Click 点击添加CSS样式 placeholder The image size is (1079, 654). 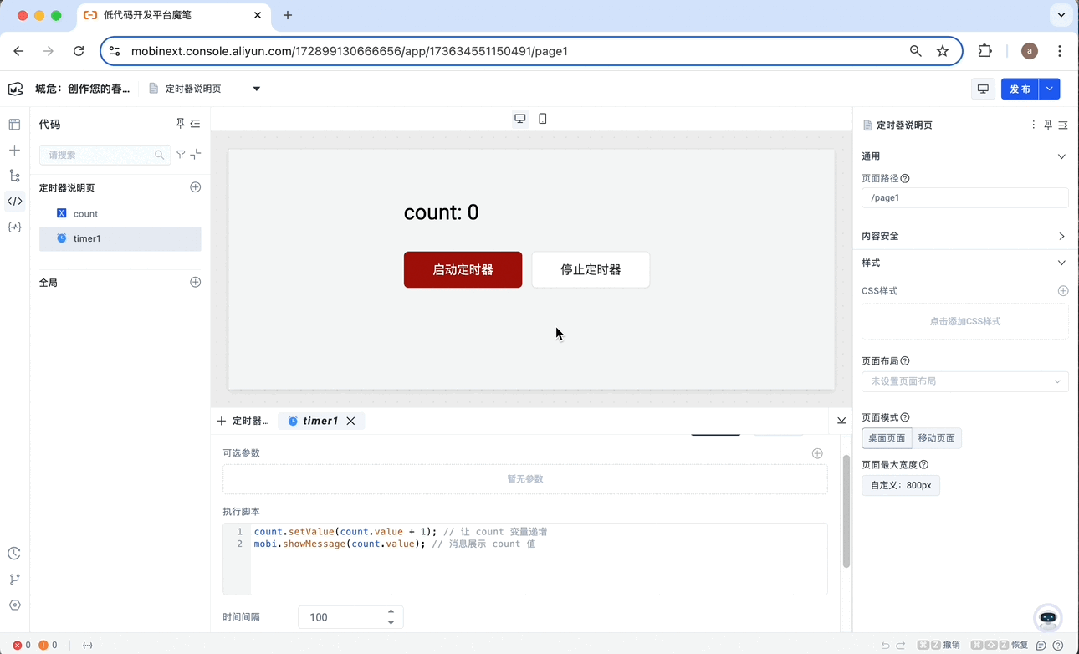pos(965,321)
